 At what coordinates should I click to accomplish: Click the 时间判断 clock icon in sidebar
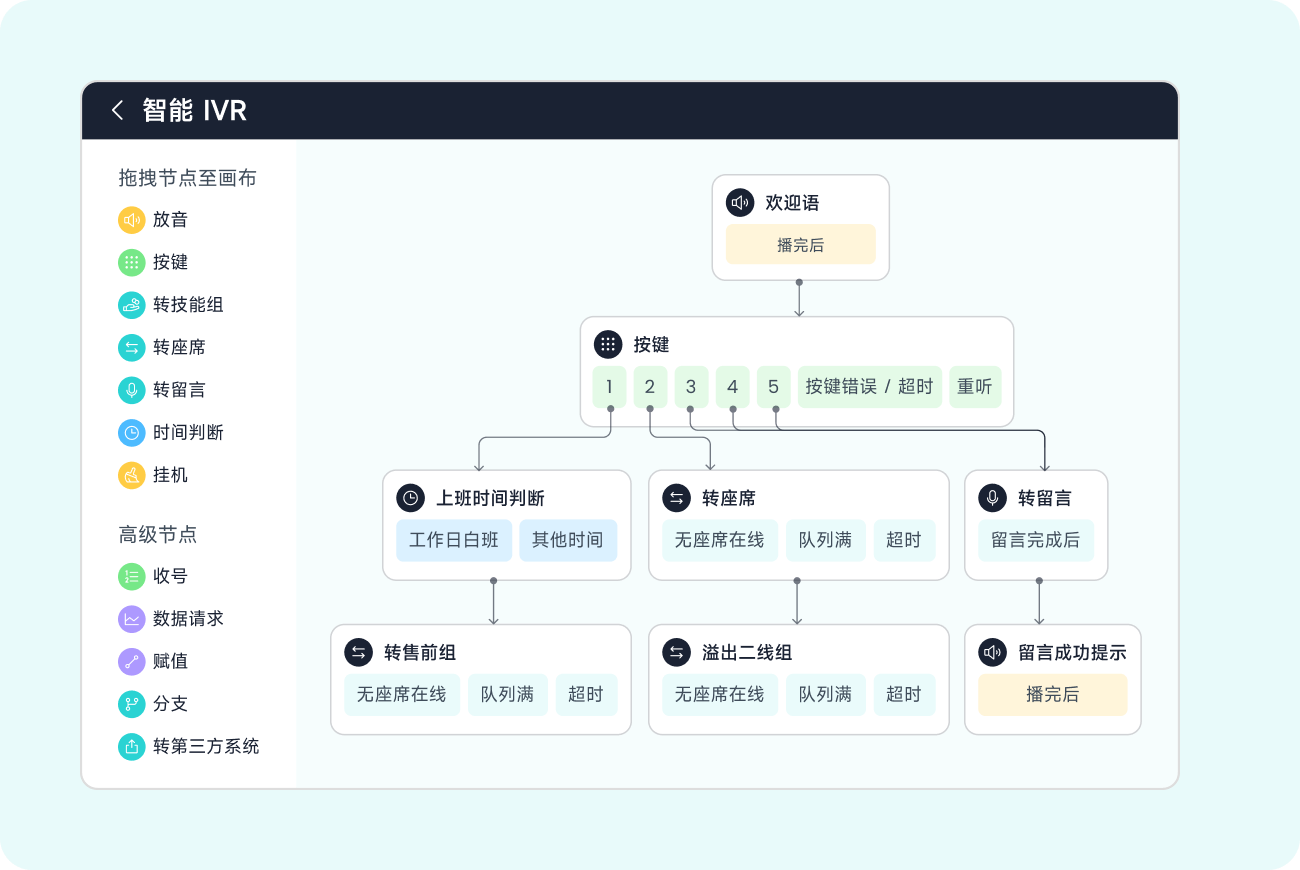[131, 432]
